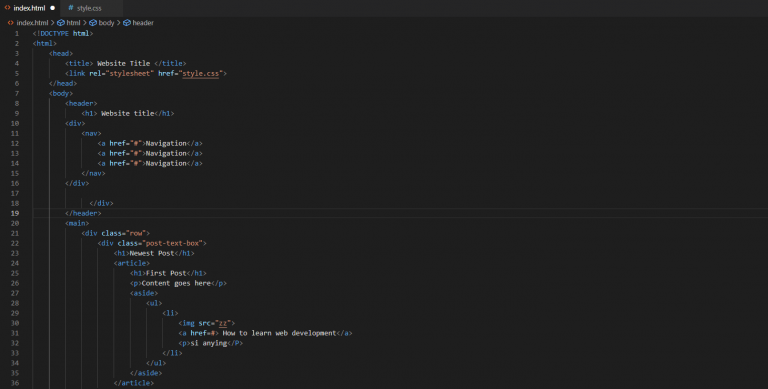Click the opening <main> tag
The width and height of the screenshot is (768, 389).
(x=77, y=223)
